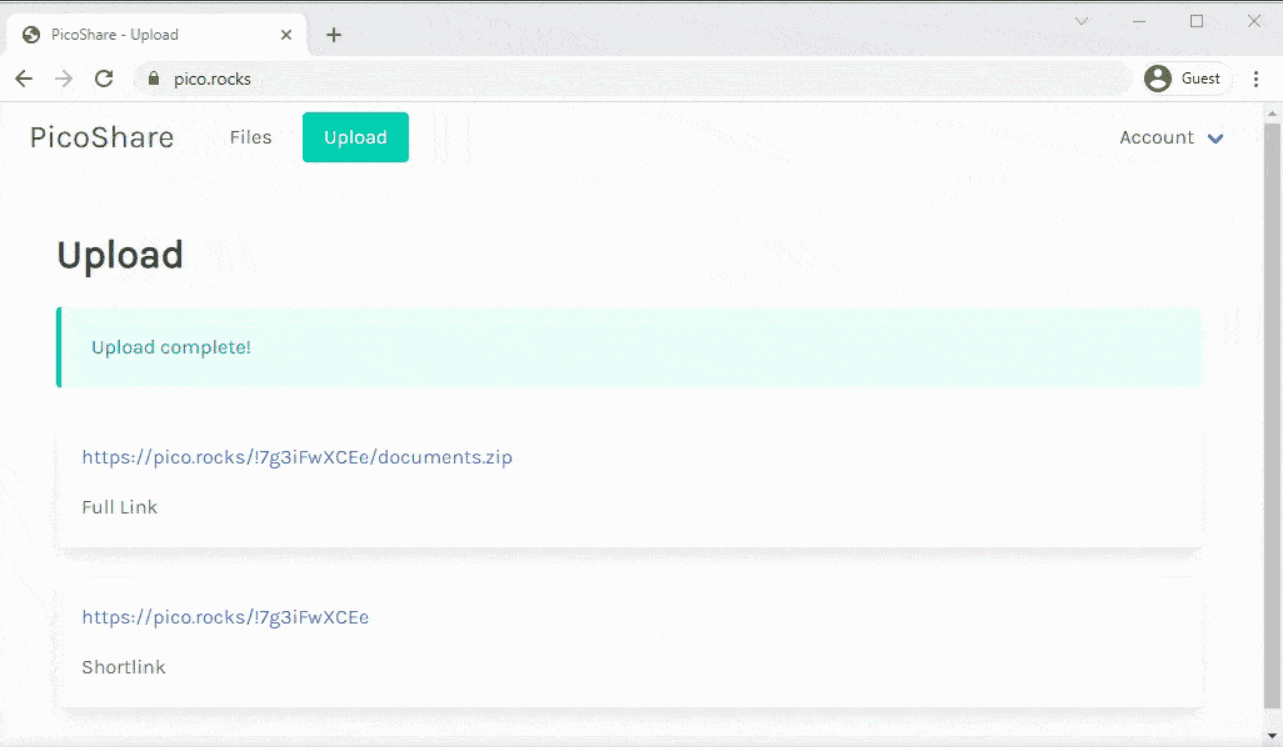1283x747 pixels.
Task: Click the page vertical scrollbar
Action: point(1272,414)
